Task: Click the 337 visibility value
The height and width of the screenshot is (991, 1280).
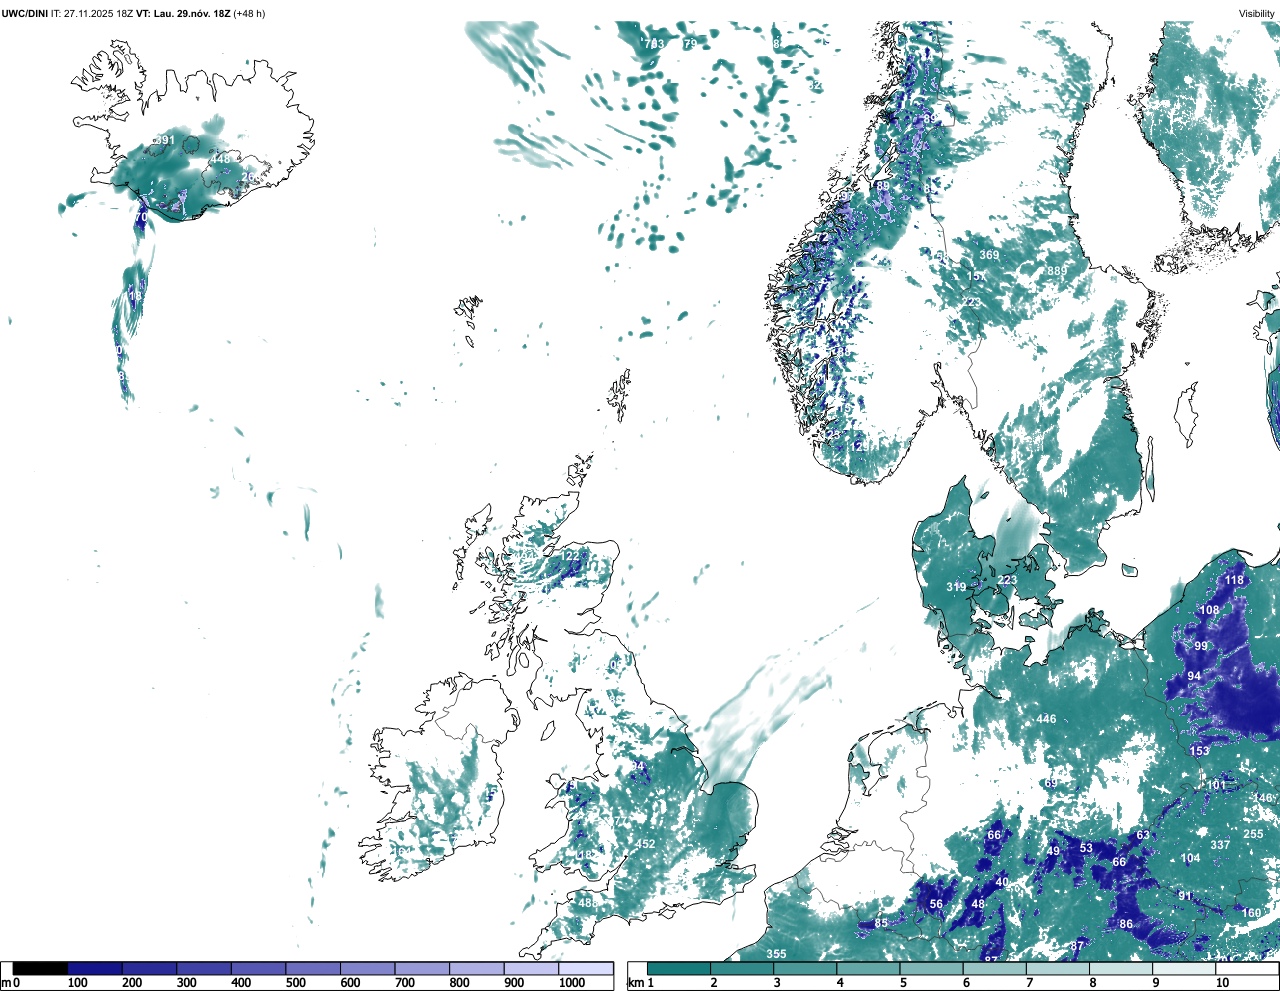Action: pos(1220,845)
